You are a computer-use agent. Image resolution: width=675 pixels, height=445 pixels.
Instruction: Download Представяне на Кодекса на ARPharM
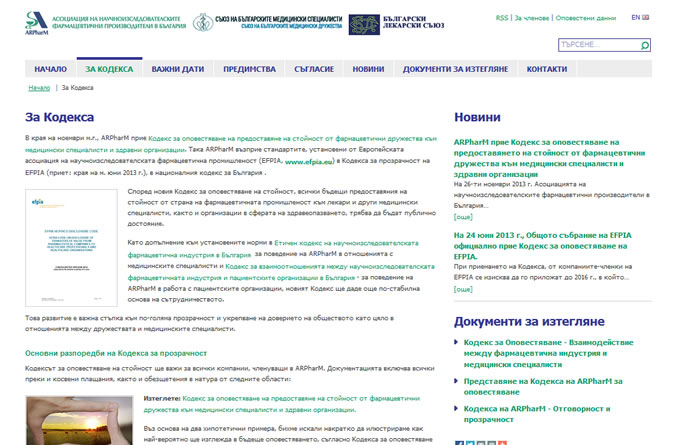543,386
